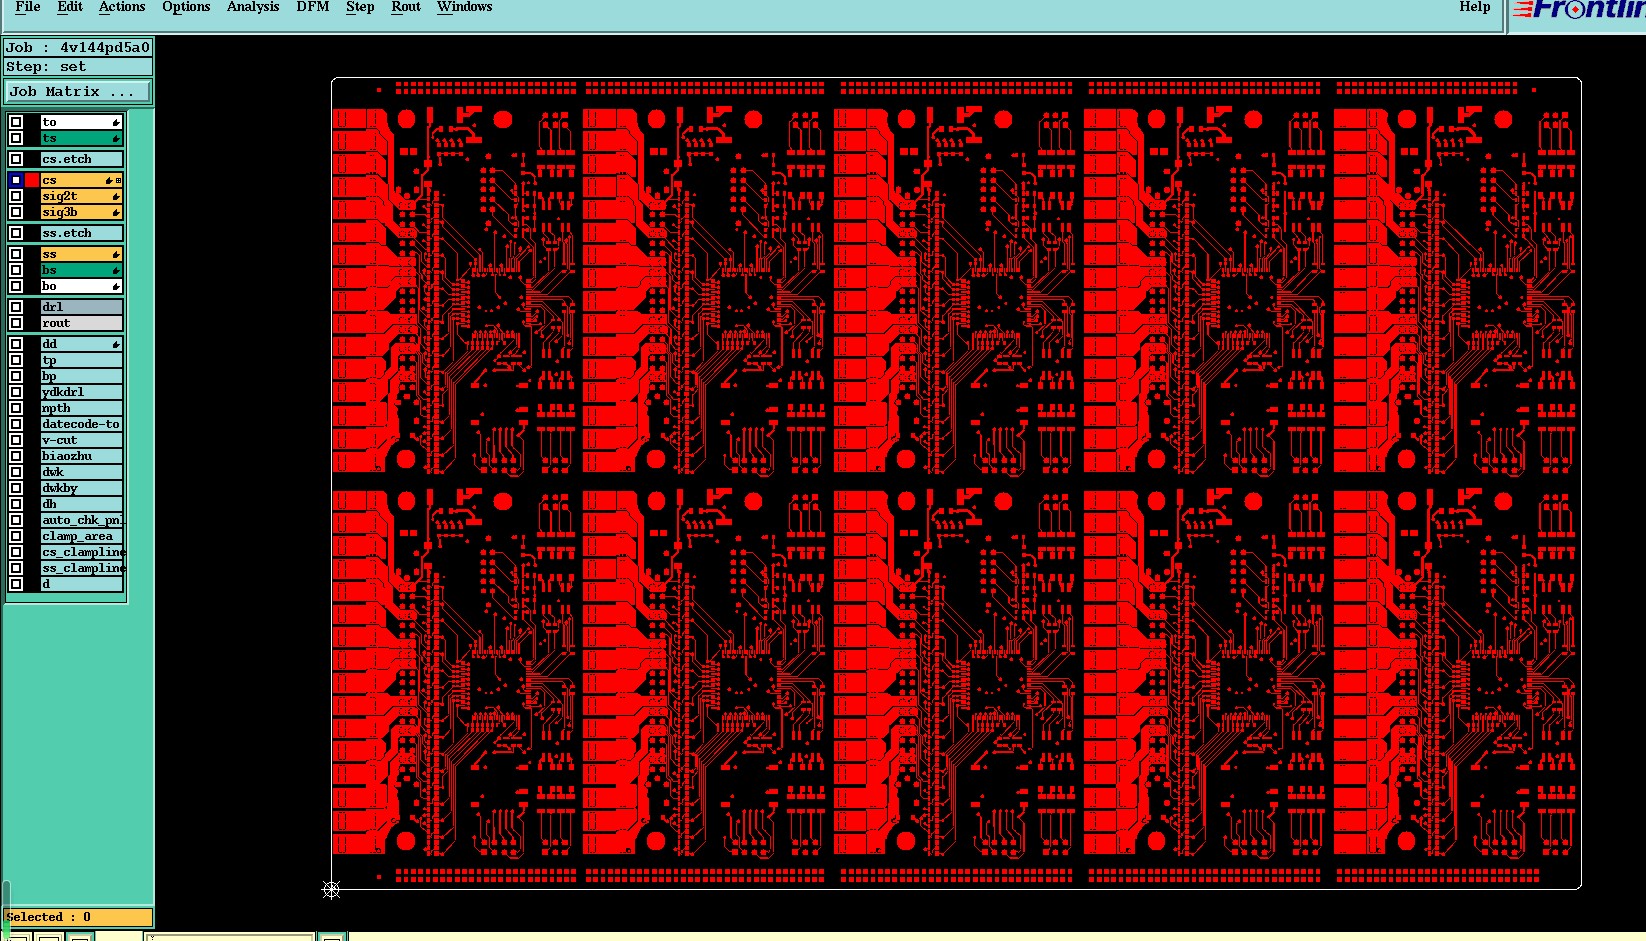Click the Job Matrix ... button
Screen dimensions: 1646x941
78,91
